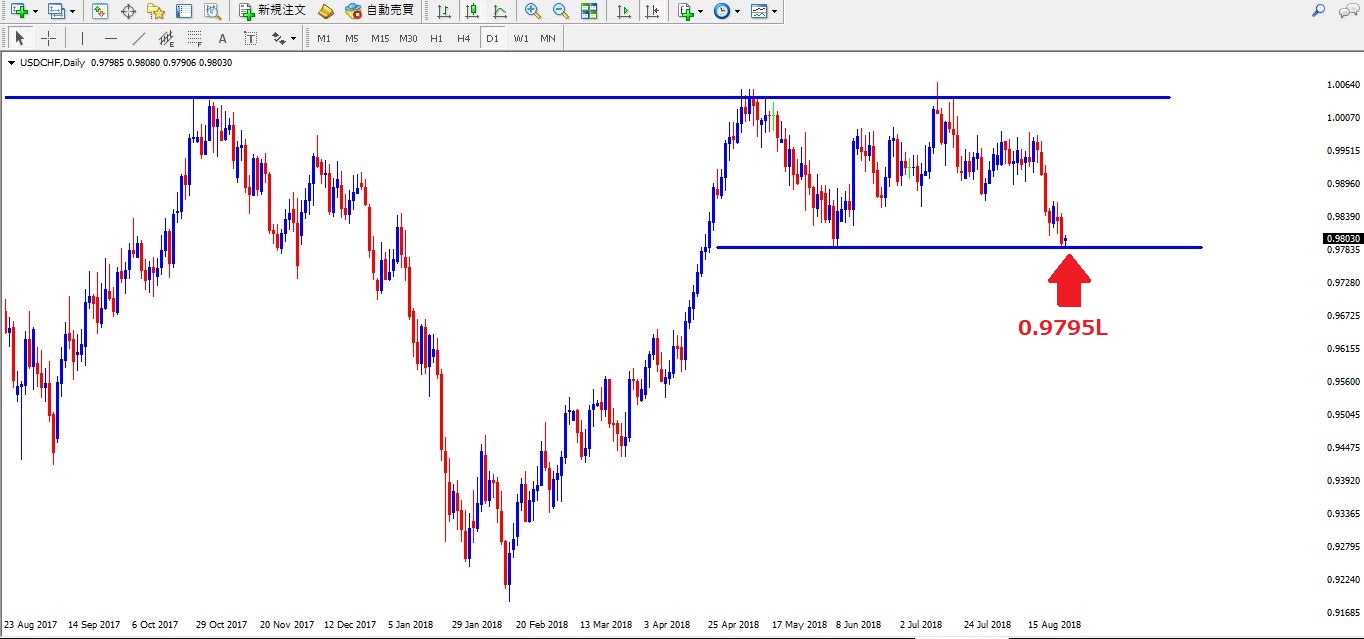Select the W1 weekly timeframe

pyautogui.click(x=521, y=39)
